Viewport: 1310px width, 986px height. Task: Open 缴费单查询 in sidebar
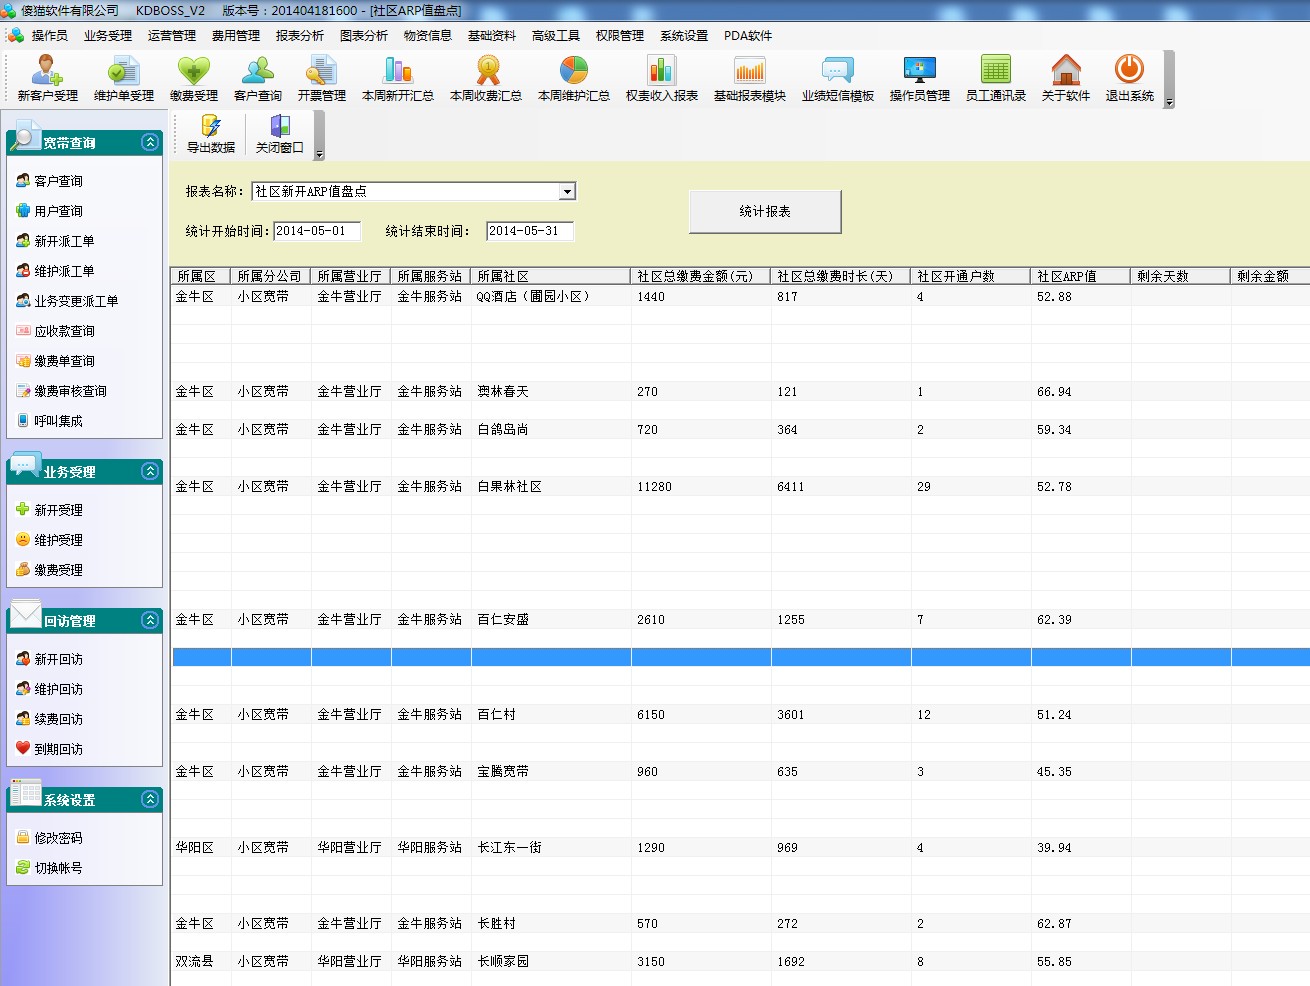56,361
